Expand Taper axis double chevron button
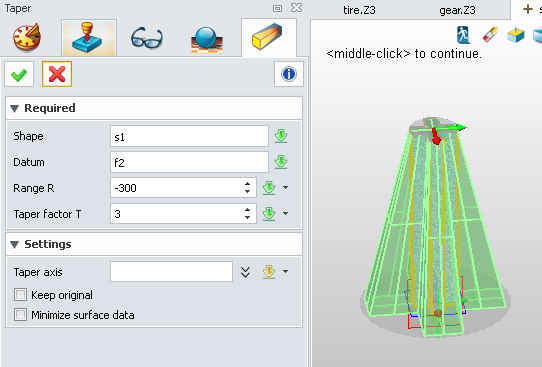This screenshot has width=542, height=367. coord(245,272)
